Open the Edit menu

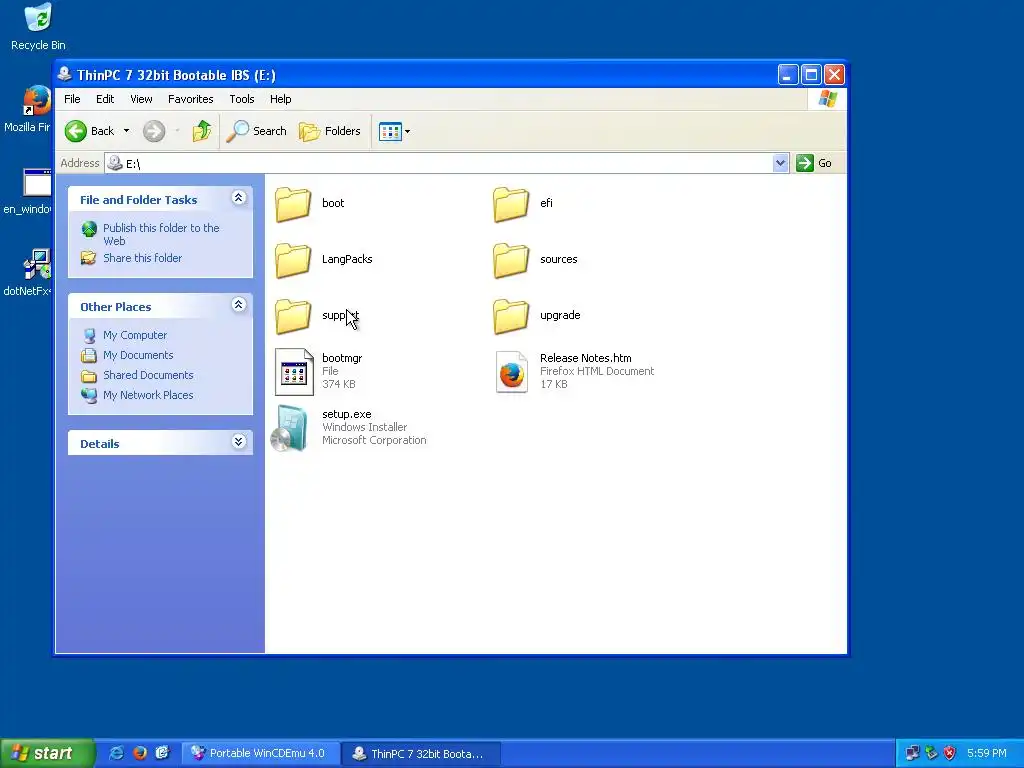105,99
